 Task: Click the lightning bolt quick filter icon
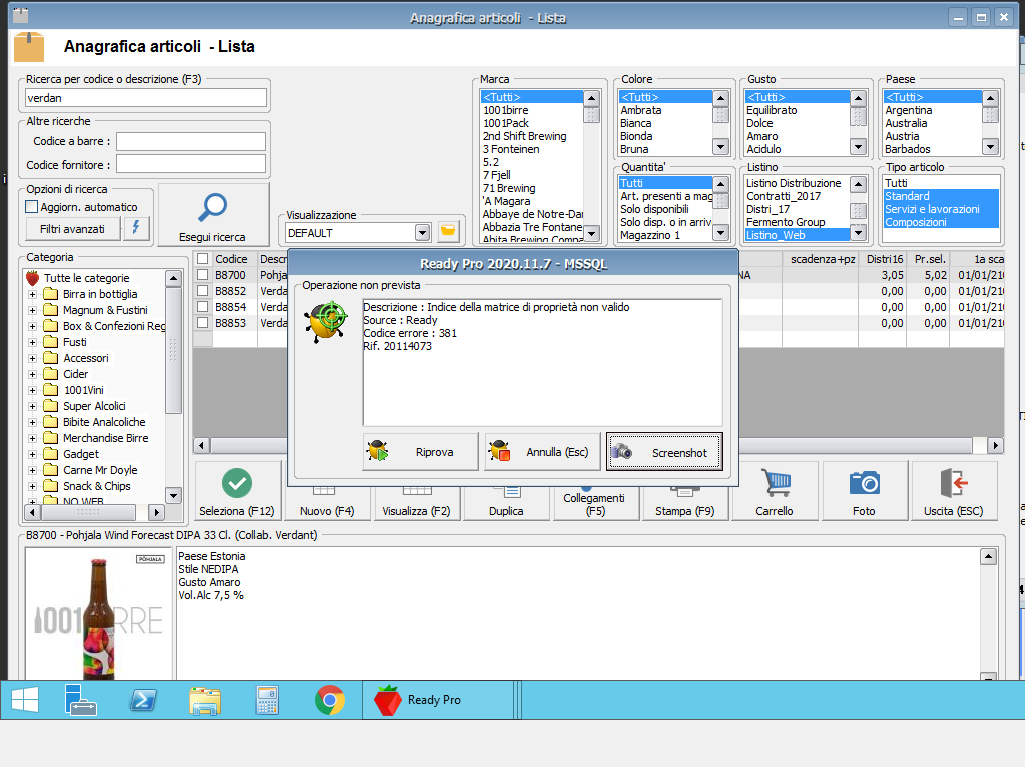pyautogui.click(x=136, y=228)
